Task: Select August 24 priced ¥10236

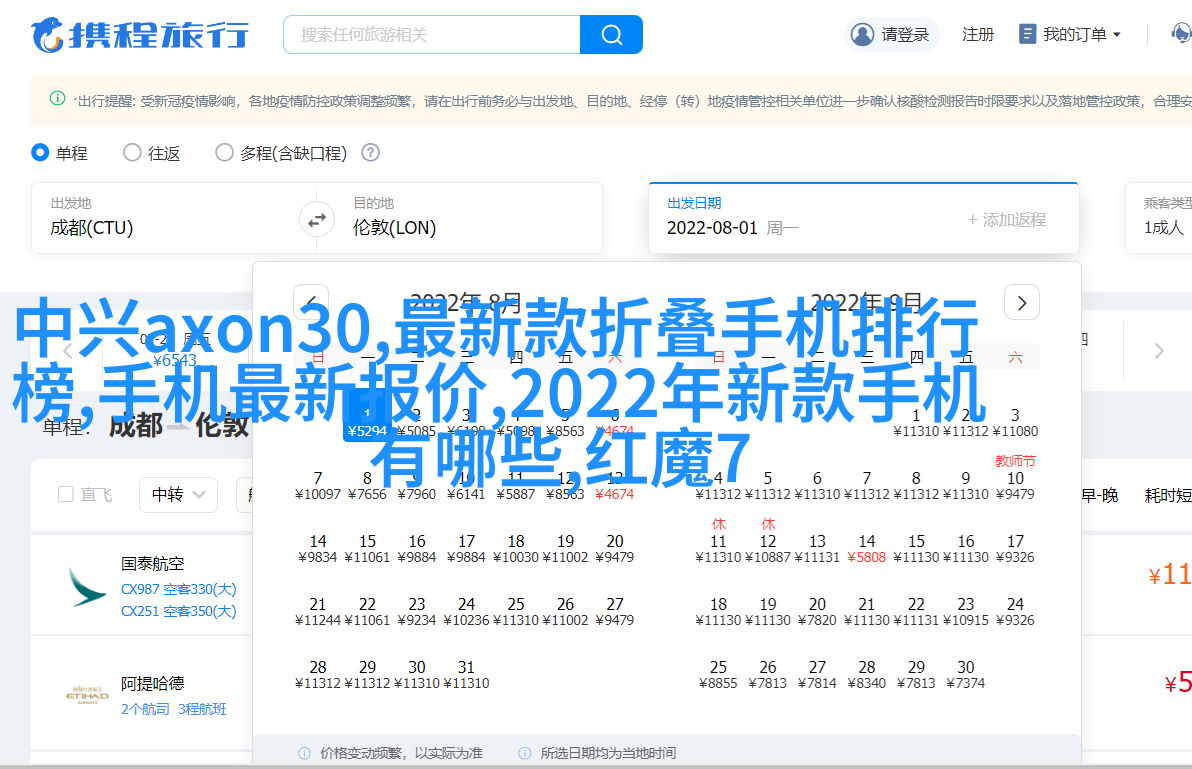Action: (466, 612)
